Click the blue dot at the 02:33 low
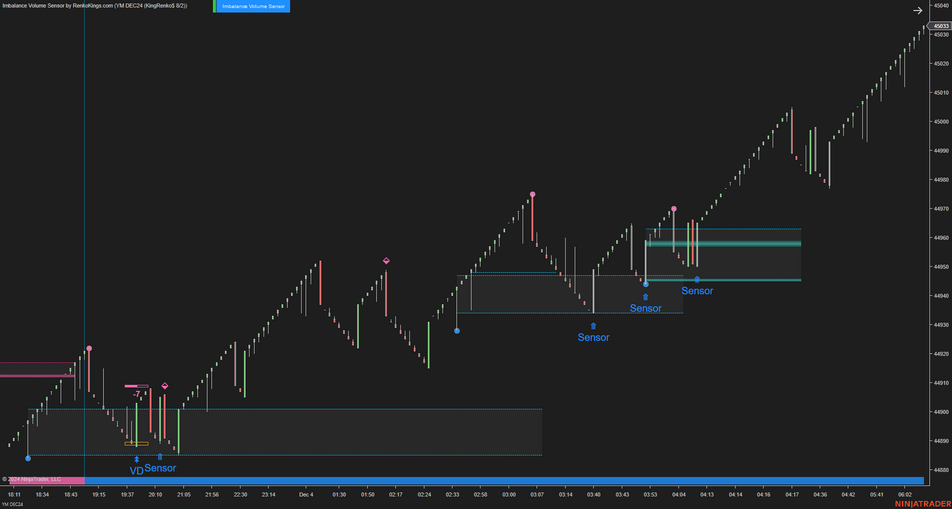 click(x=457, y=330)
